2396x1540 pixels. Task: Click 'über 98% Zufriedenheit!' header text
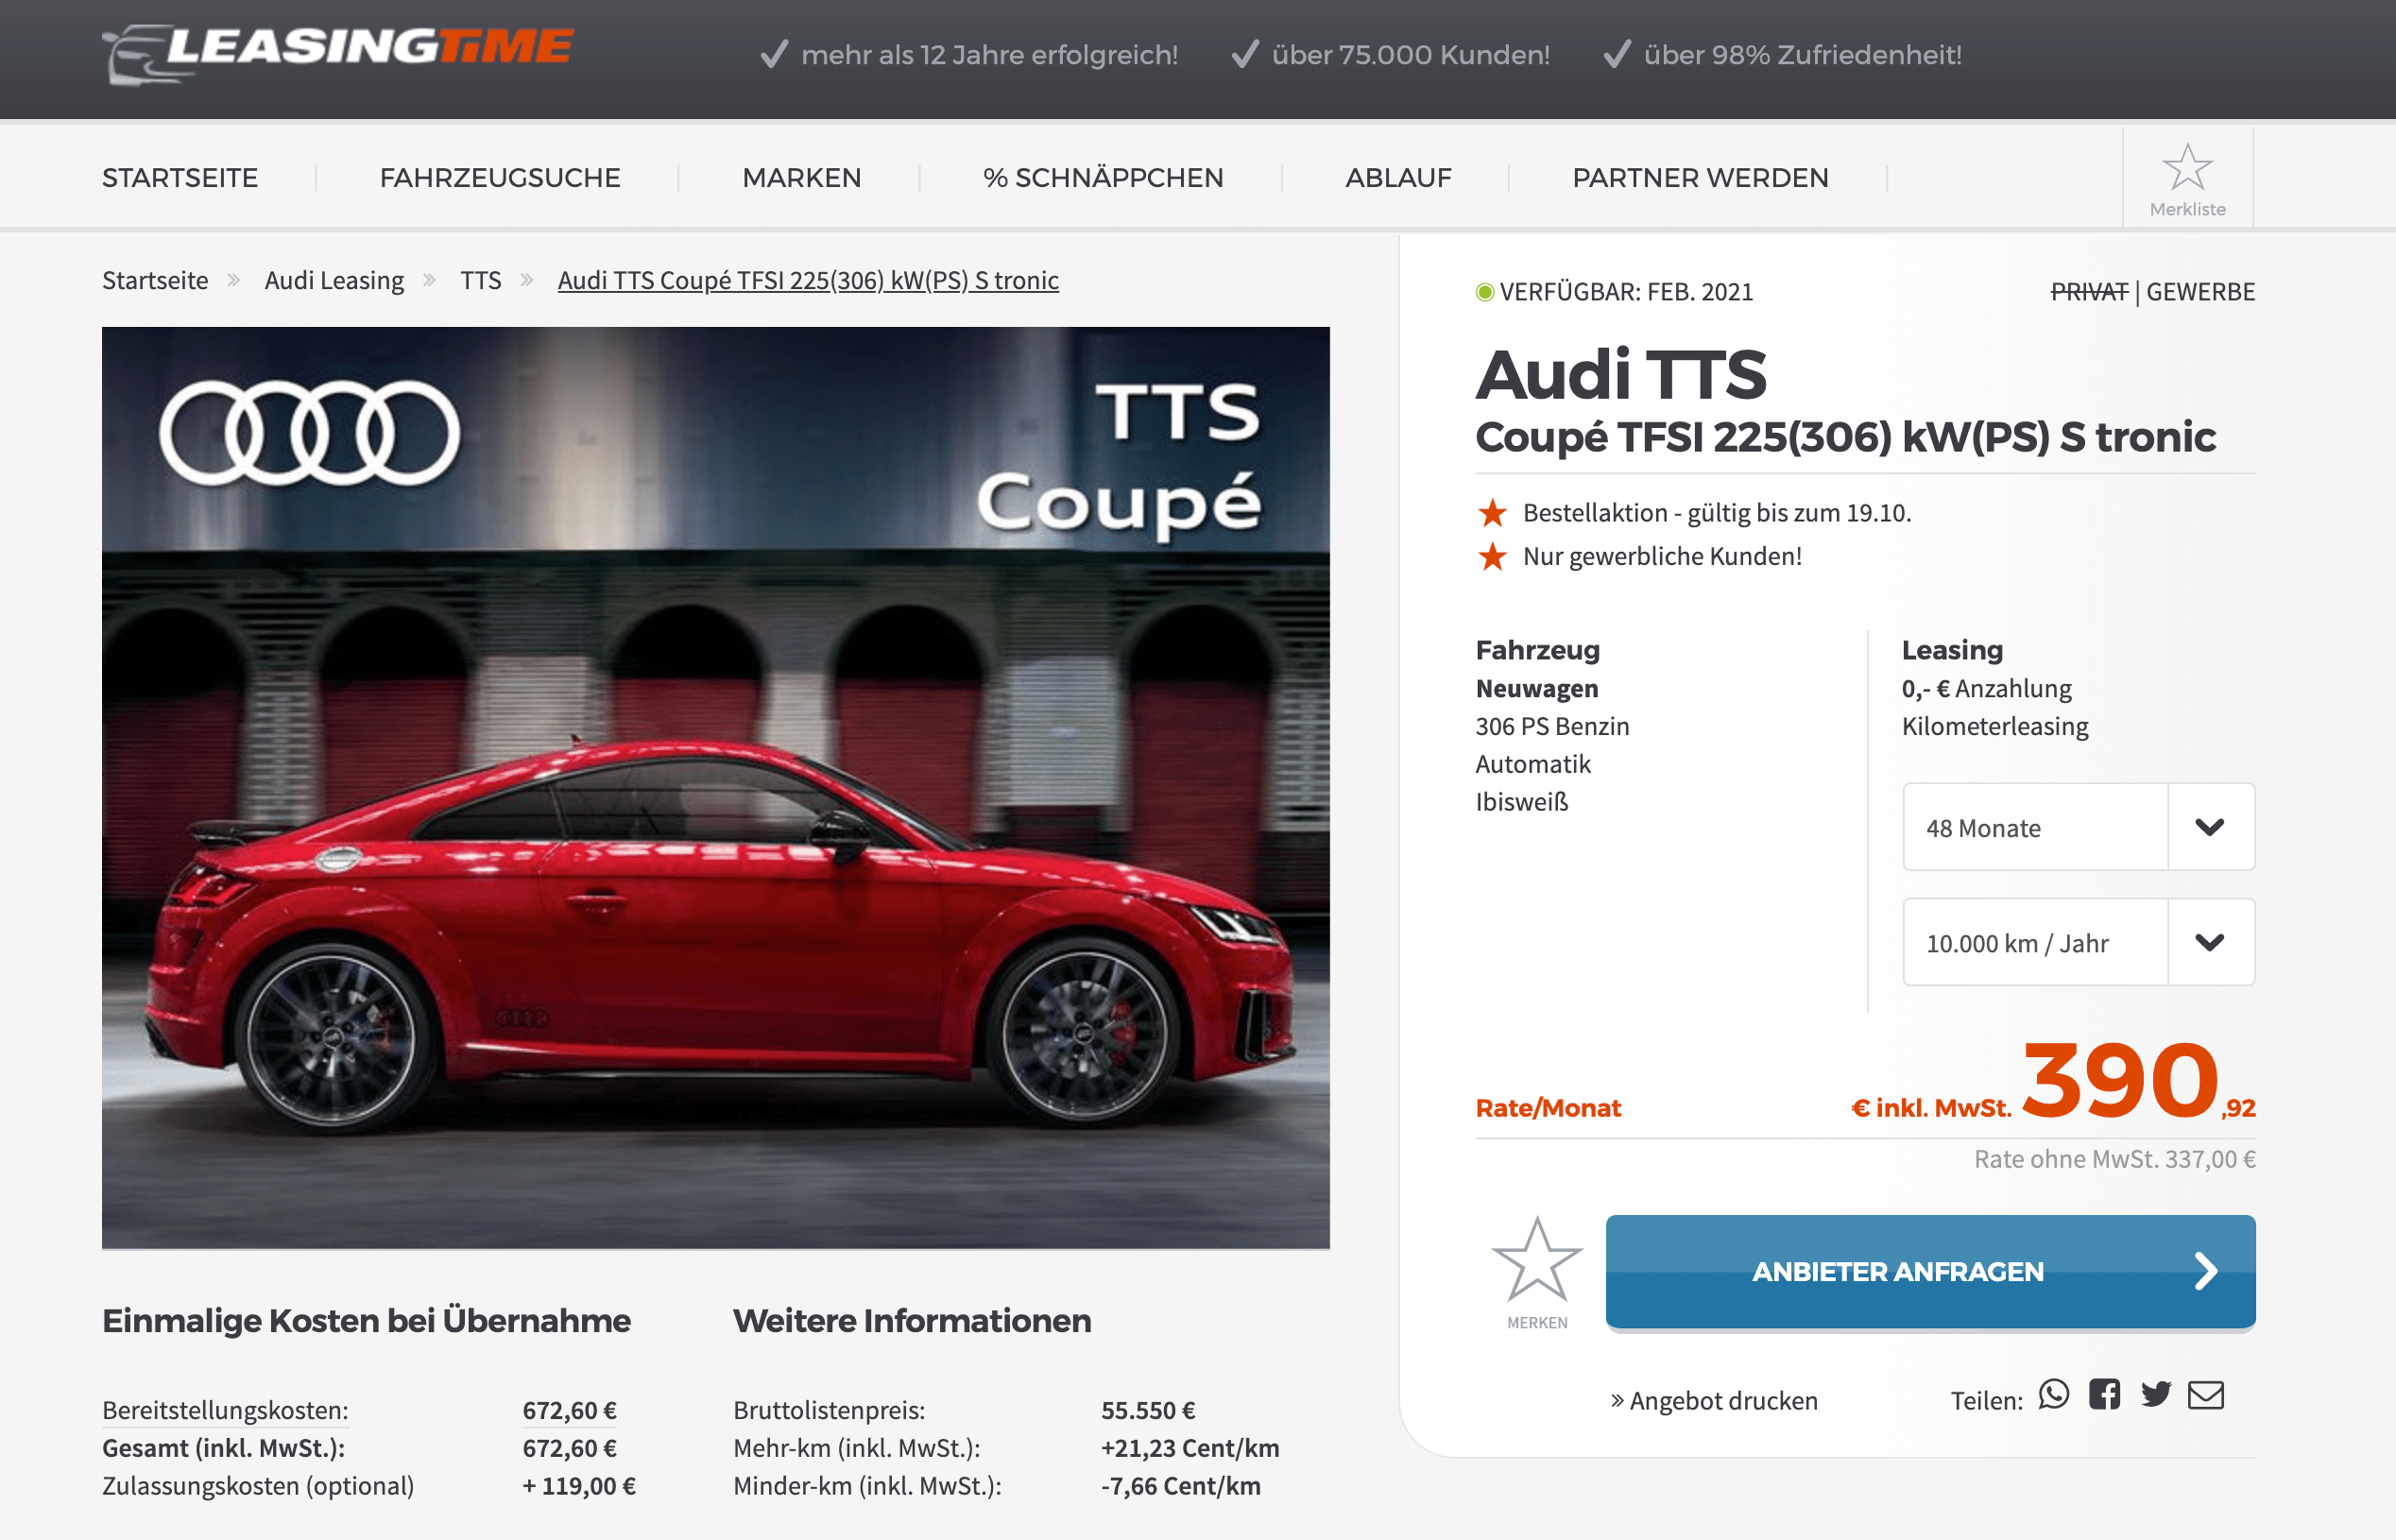pos(1802,55)
